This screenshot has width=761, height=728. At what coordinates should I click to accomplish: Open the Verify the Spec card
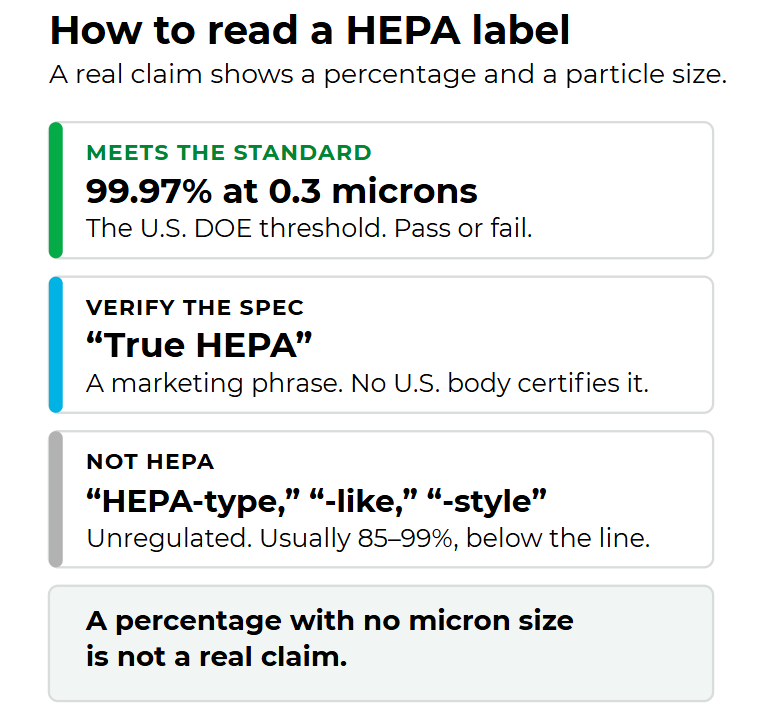point(381,345)
